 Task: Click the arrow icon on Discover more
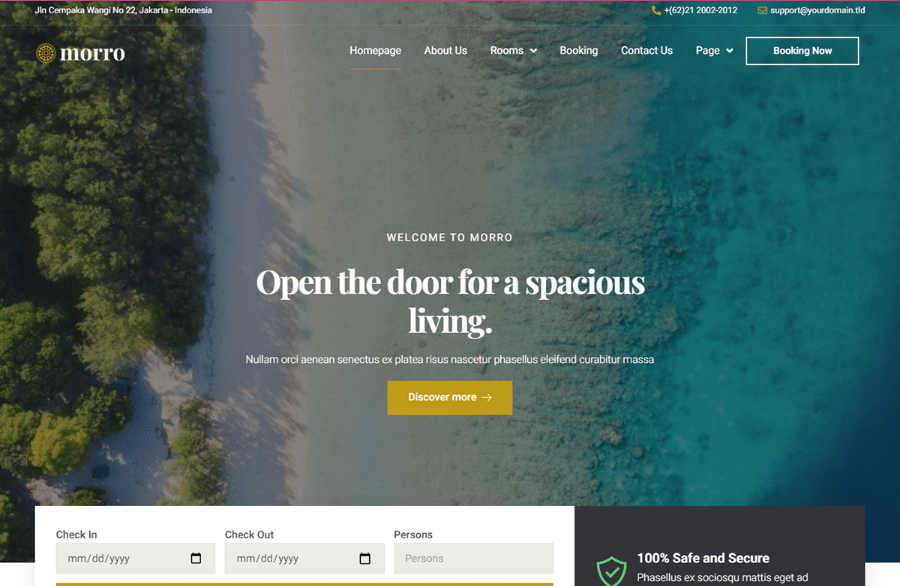pos(487,397)
